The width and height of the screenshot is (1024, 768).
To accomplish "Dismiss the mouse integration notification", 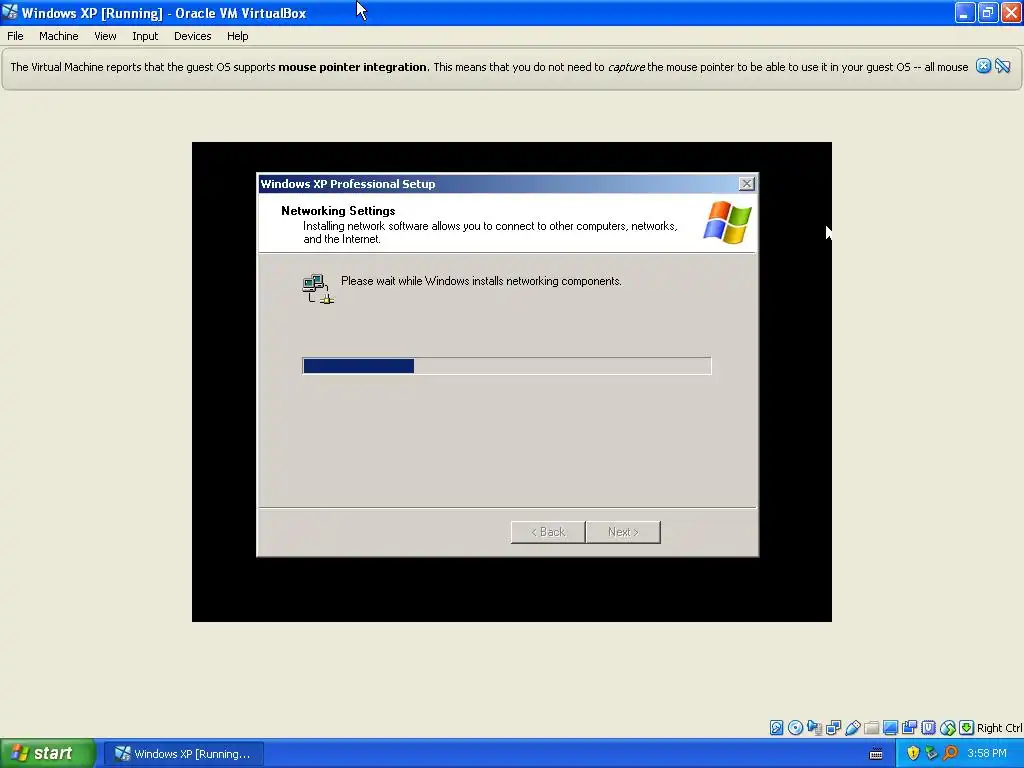I will pos(983,66).
